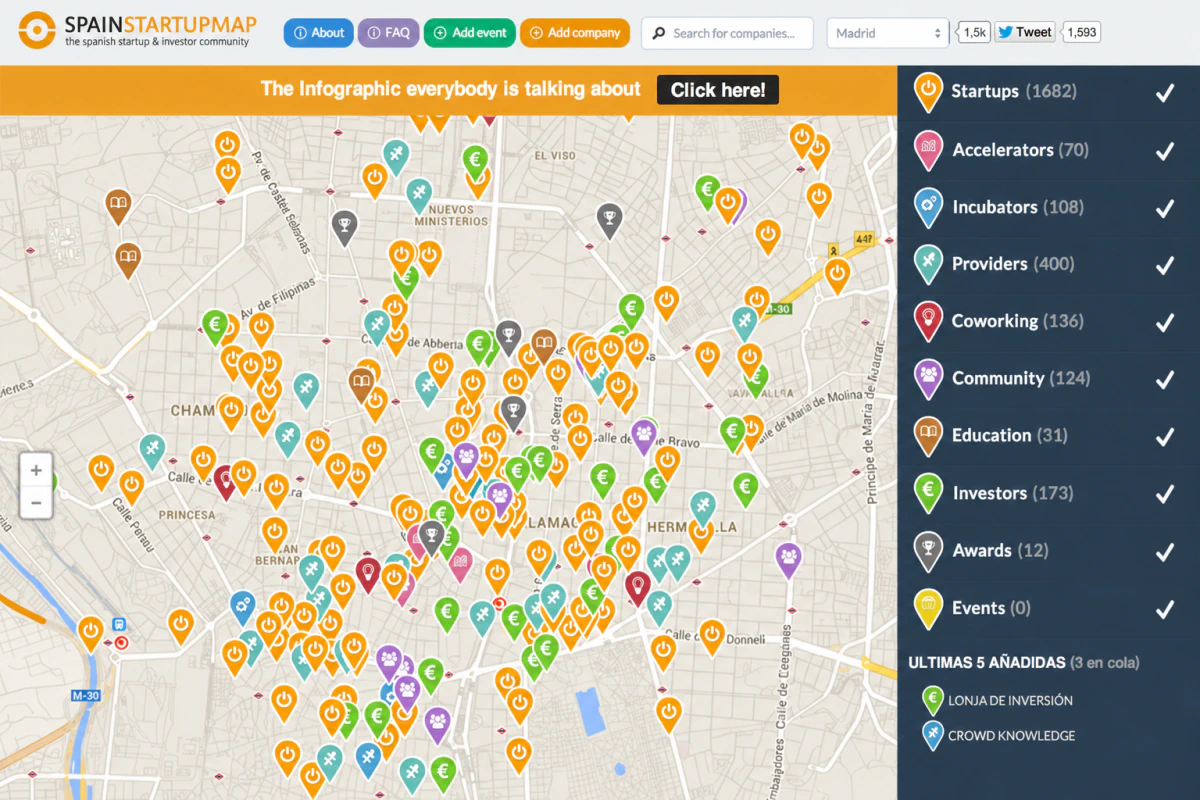Open the Madrid city dropdown

click(888, 33)
